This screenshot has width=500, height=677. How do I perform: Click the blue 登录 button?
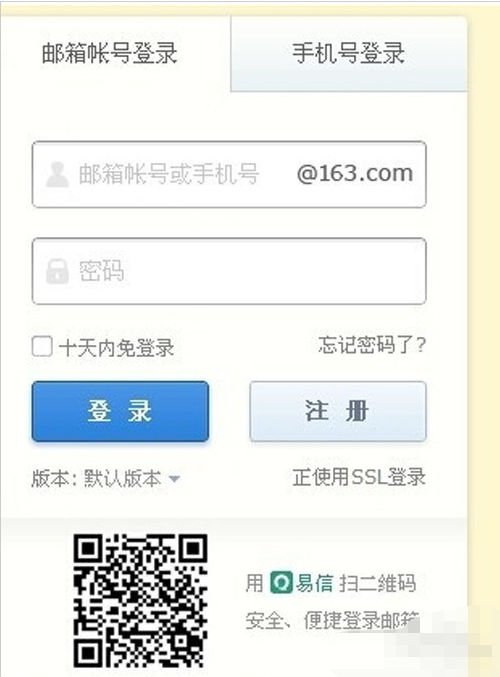[x=120, y=411]
